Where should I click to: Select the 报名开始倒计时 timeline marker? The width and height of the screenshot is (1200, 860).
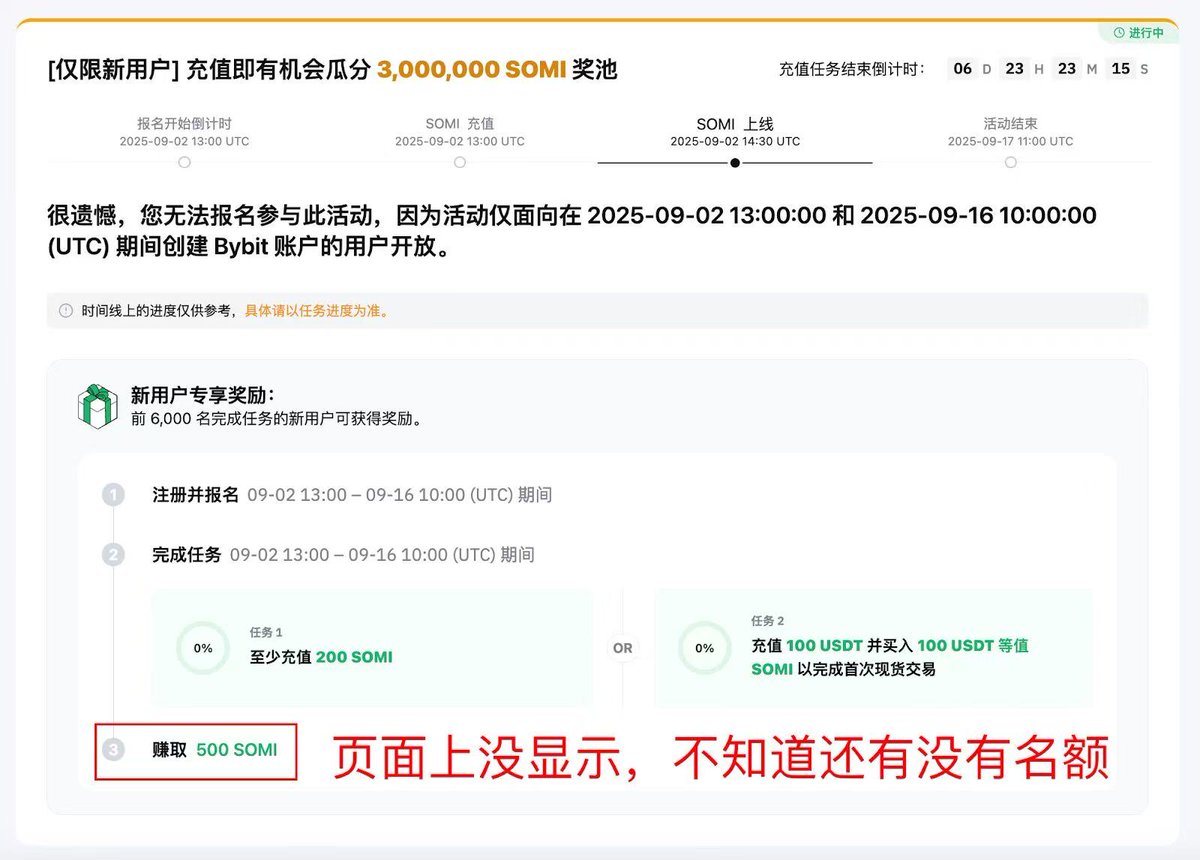click(x=184, y=162)
